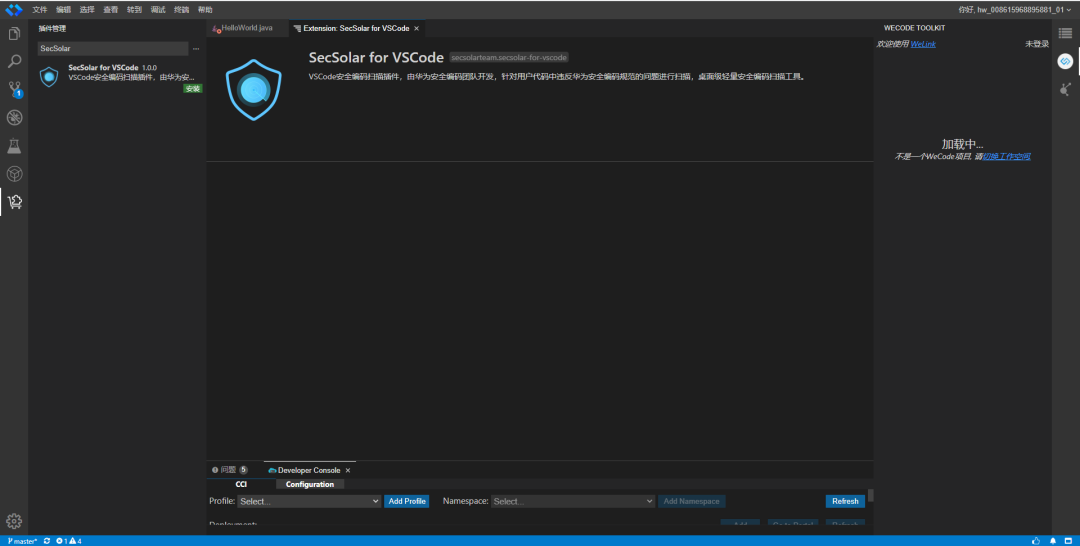Click the notification bell in status bar
Viewport: 1080px width, 546px height.
click(x=1052, y=540)
